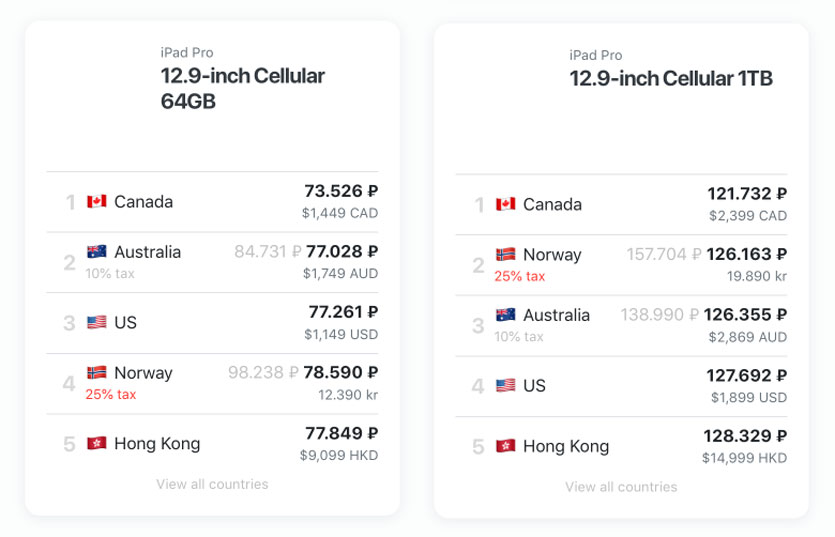This screenshot has height=537, width=835.
Task: Click the Canada flag in 1TB card
Action: click(x=505, y=205)
